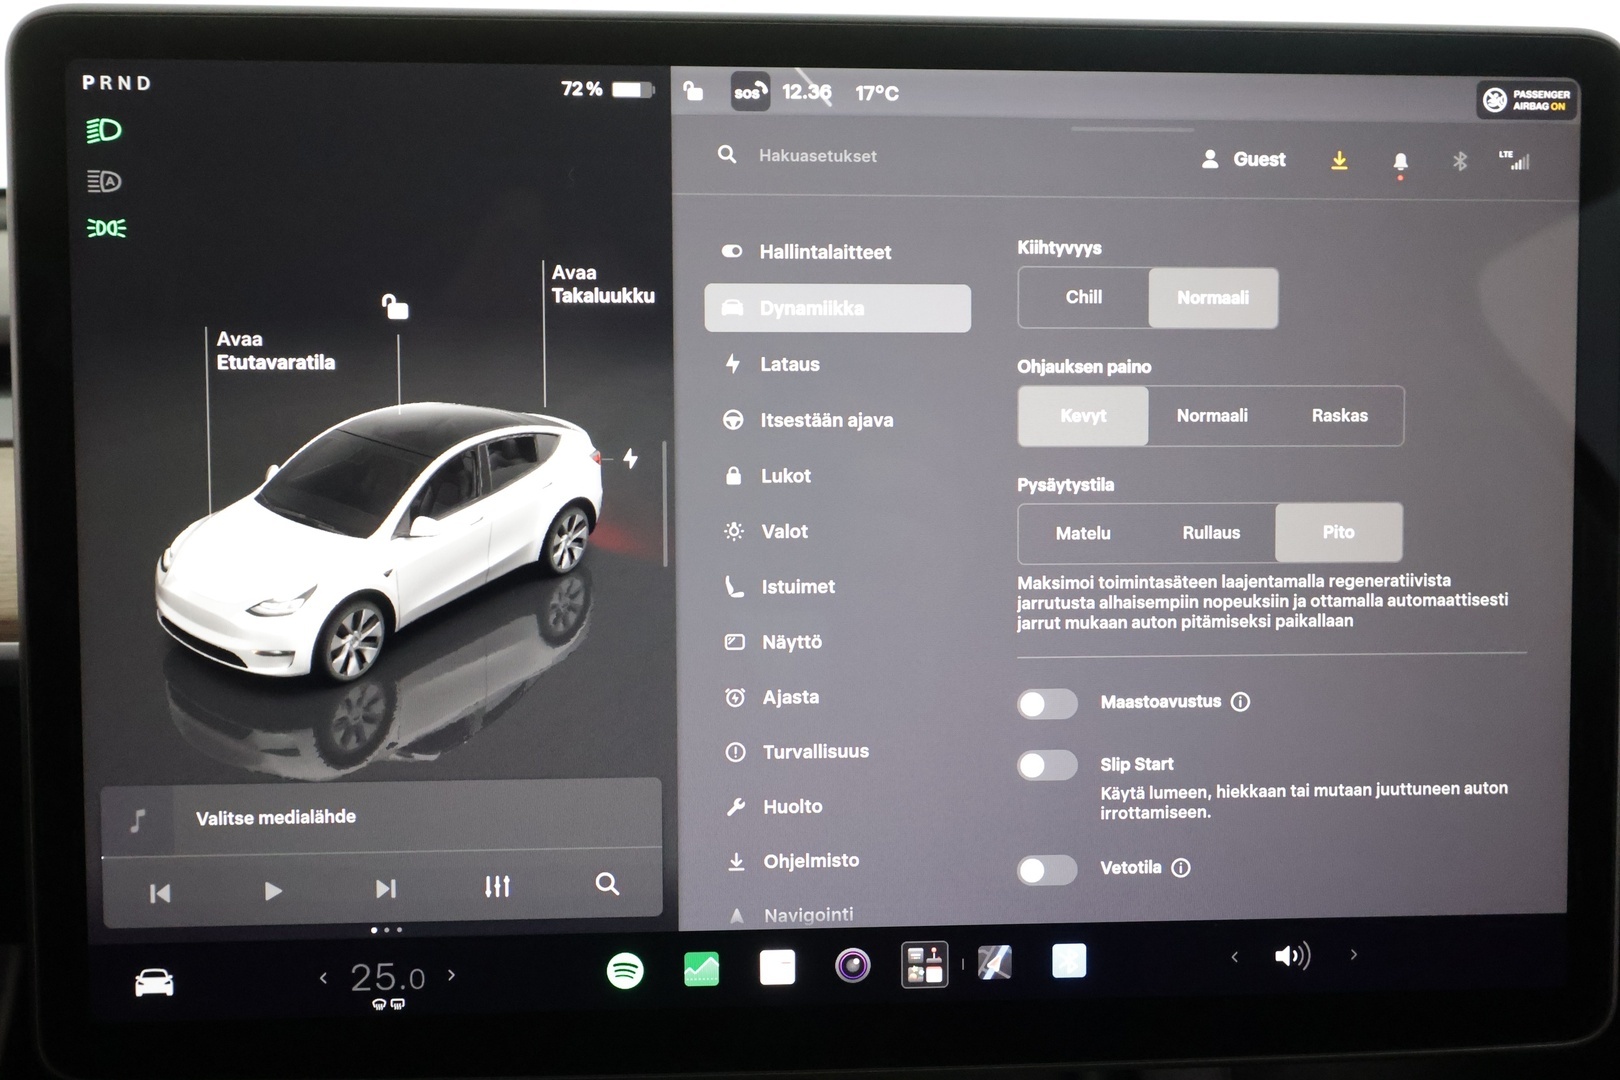Enable the Maastoavustus switch

[1047, 704]
